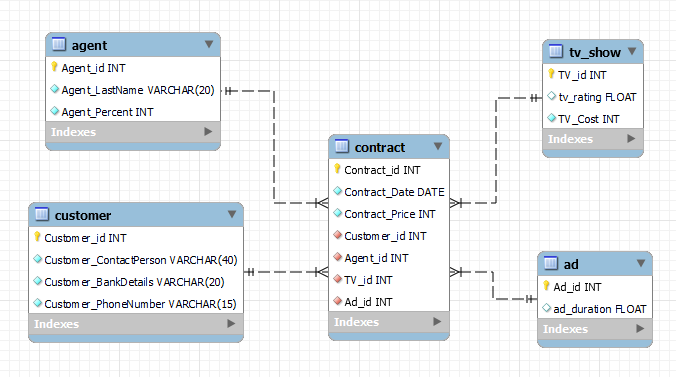Viewport: 676px width, 377px height.
Task: Expand Indexes section of ad table
Action: [640, 329]
